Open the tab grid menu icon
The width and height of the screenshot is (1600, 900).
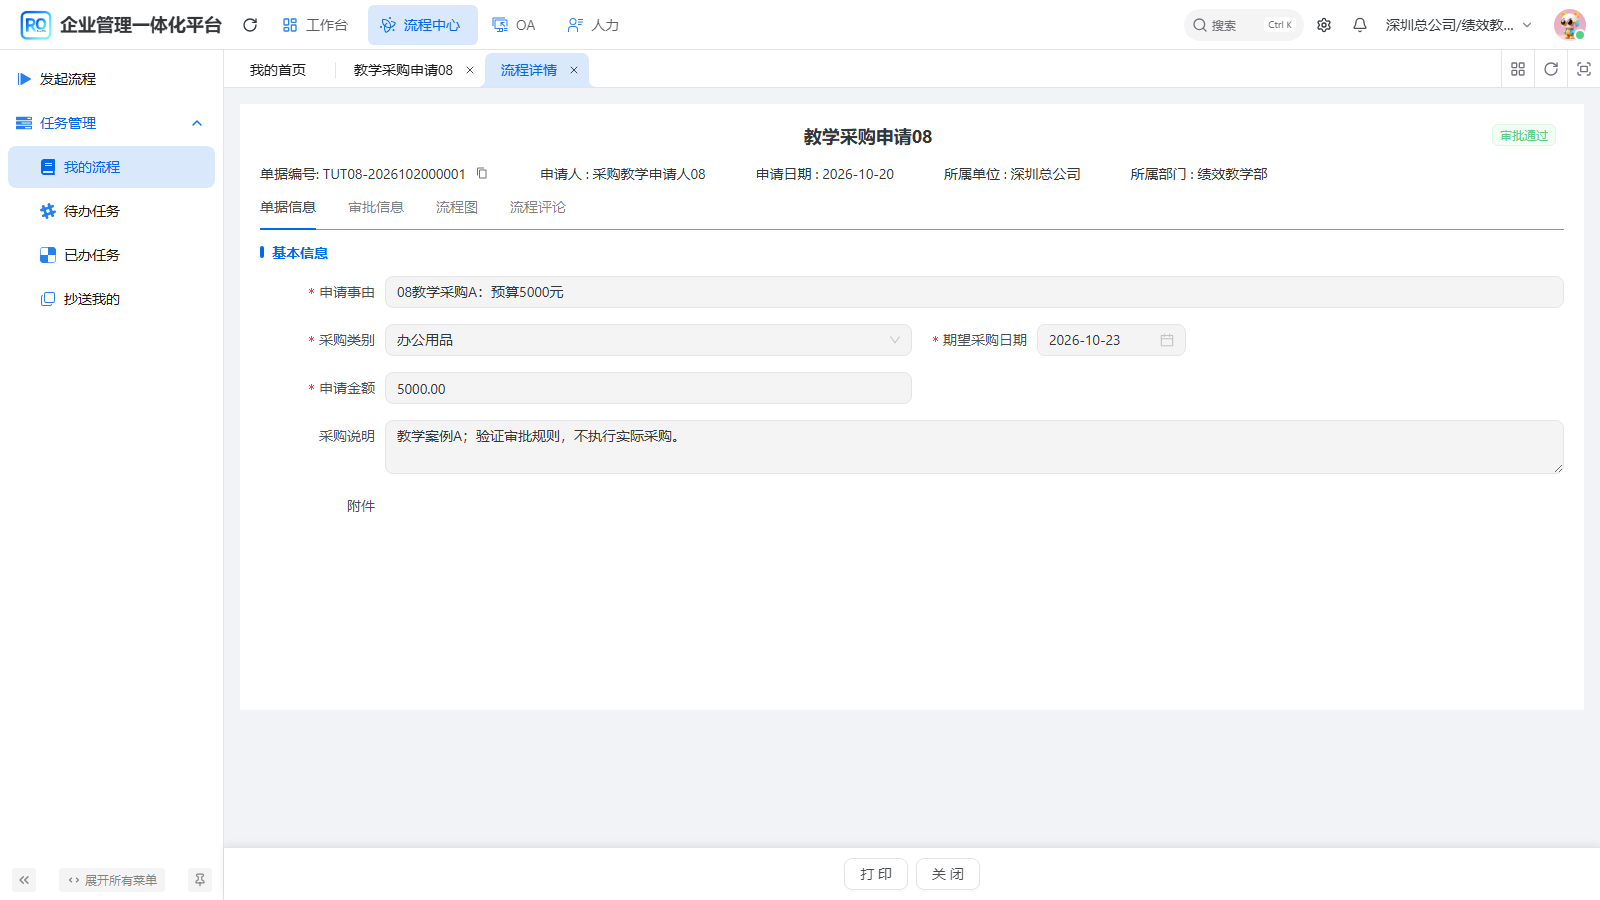(x=1518, y=69)
